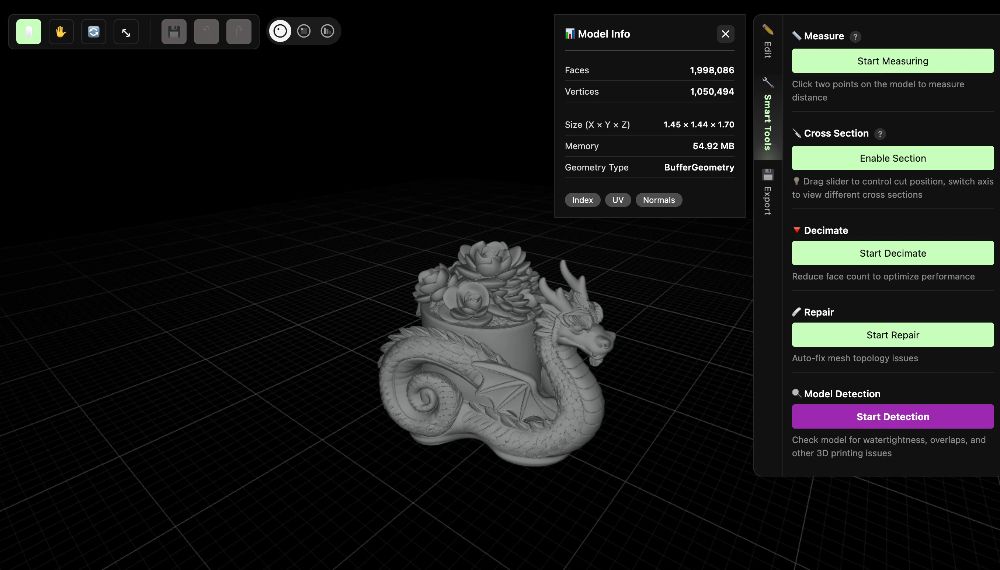Open the Edit side tab
Screen dimensions: 1000x570
tap(768, 42)
